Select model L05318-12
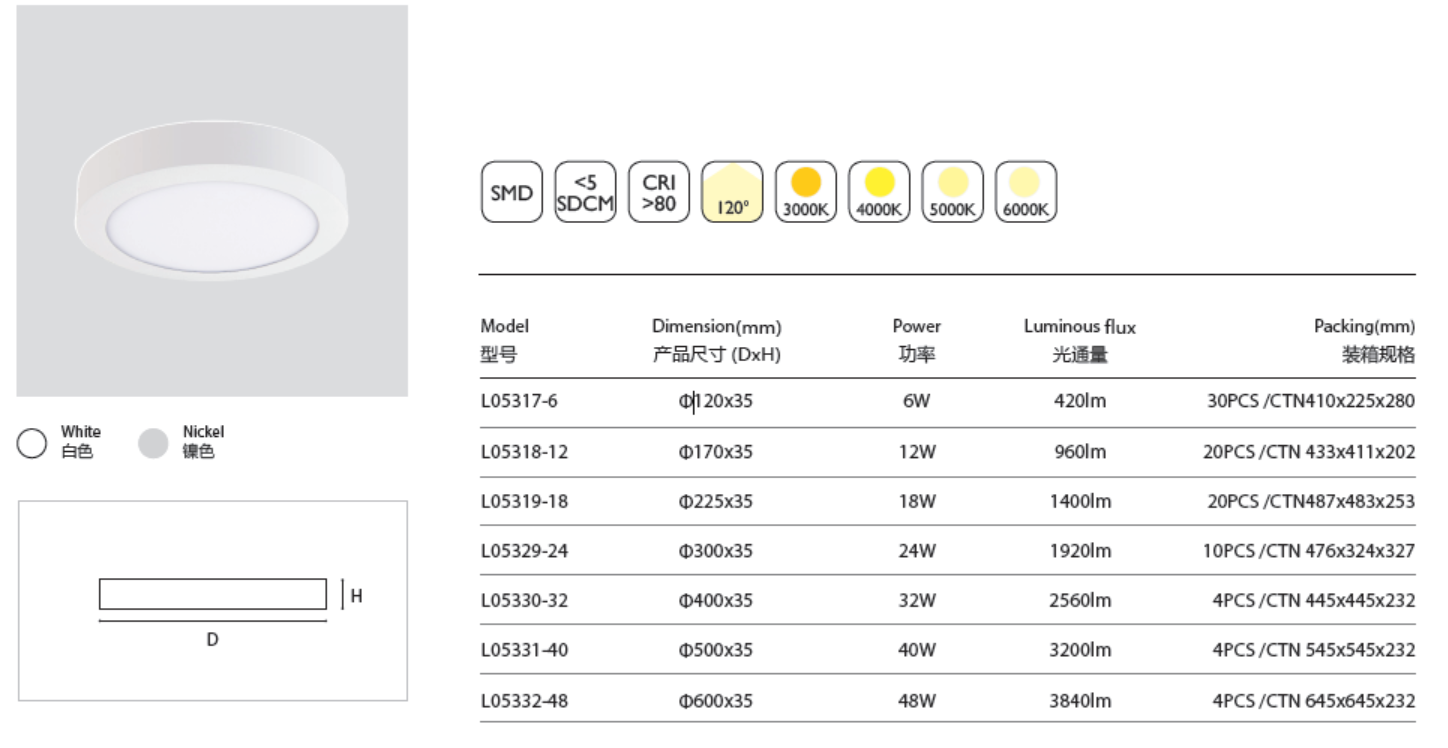The width and height of the screenshot is (1448, 748). pyautogui.click(x=524, y=452)
